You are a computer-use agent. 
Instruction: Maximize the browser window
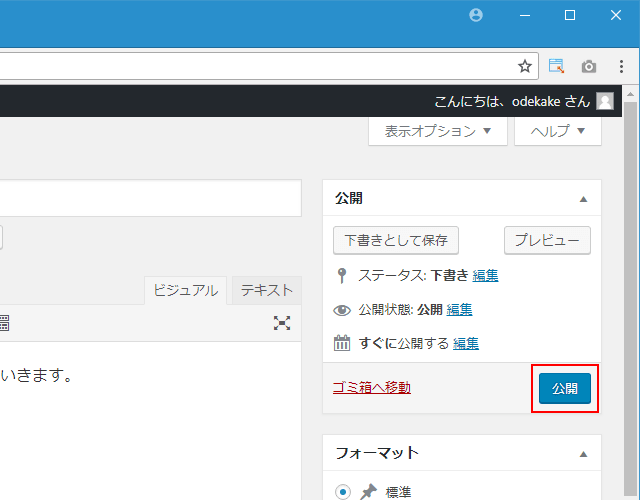[x=570, y=15]
